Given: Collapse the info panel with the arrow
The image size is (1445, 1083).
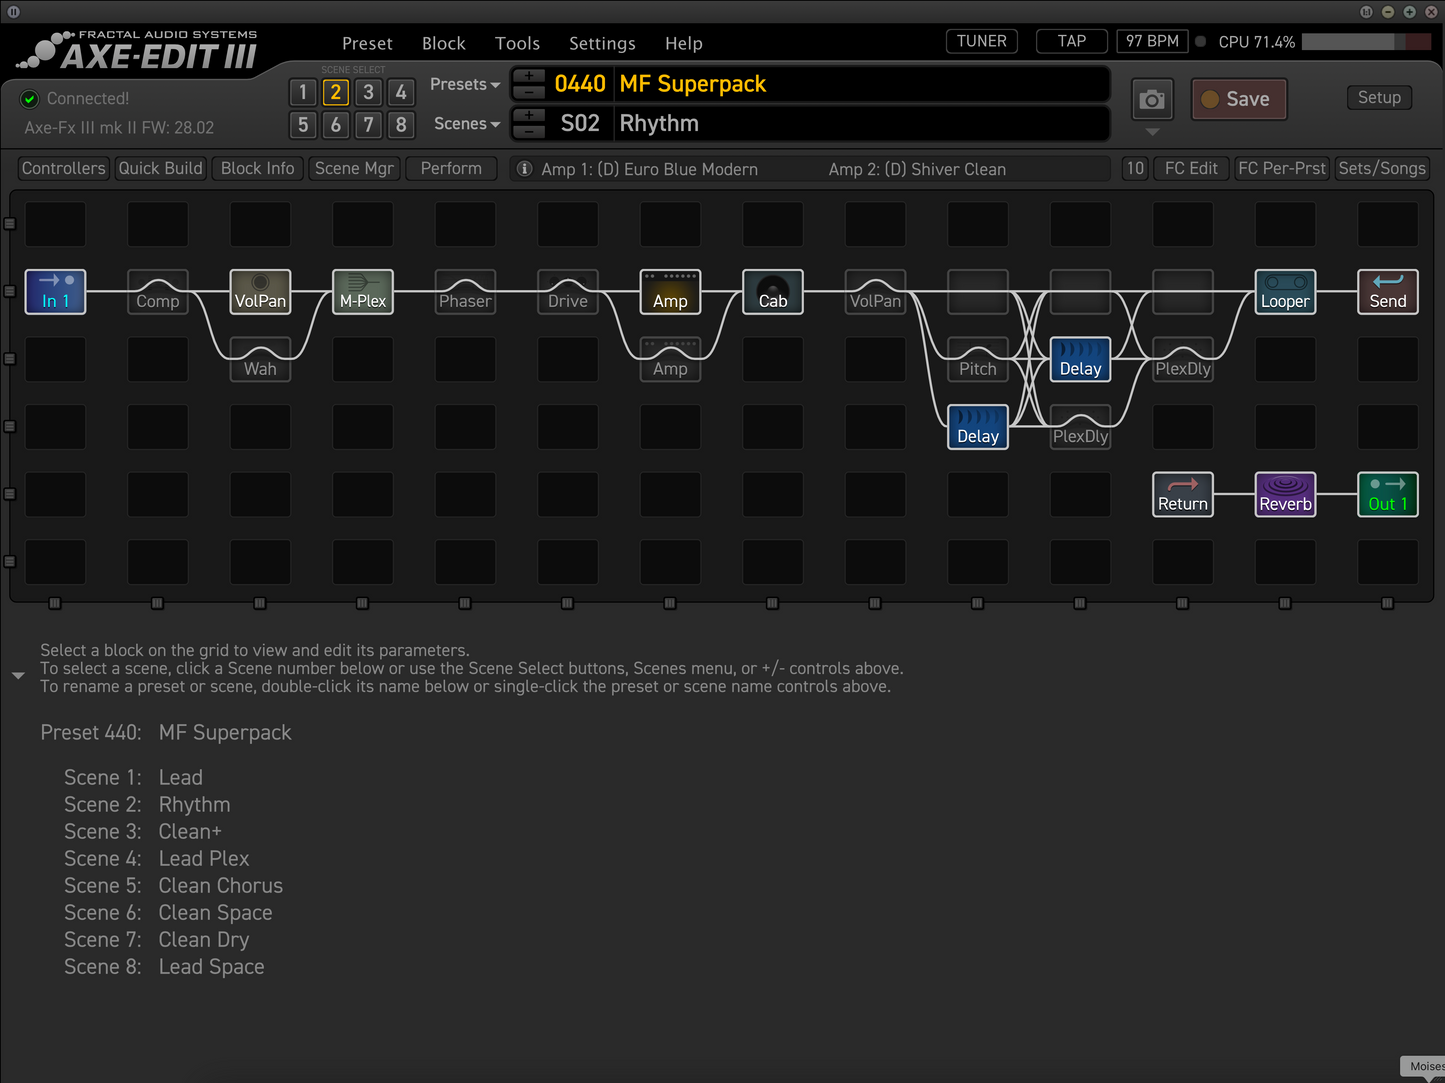Looking at the screenshot, I should point(18,675).
